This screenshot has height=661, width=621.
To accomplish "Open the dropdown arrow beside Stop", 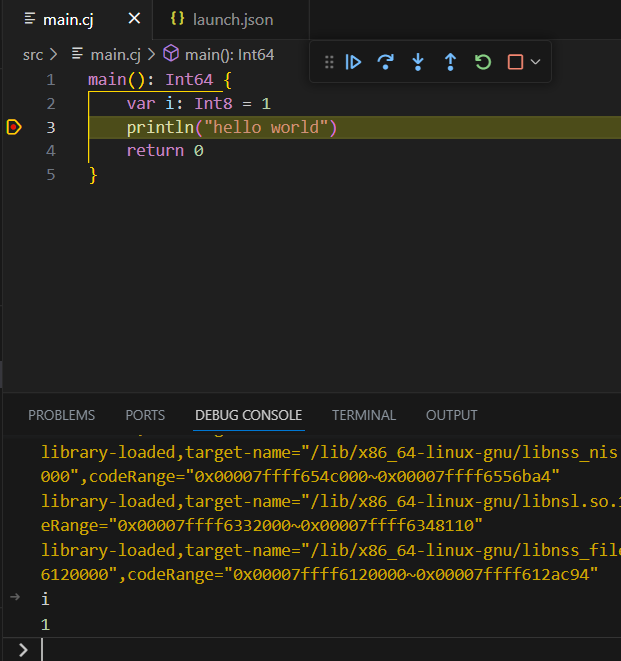I will (536, 62).
